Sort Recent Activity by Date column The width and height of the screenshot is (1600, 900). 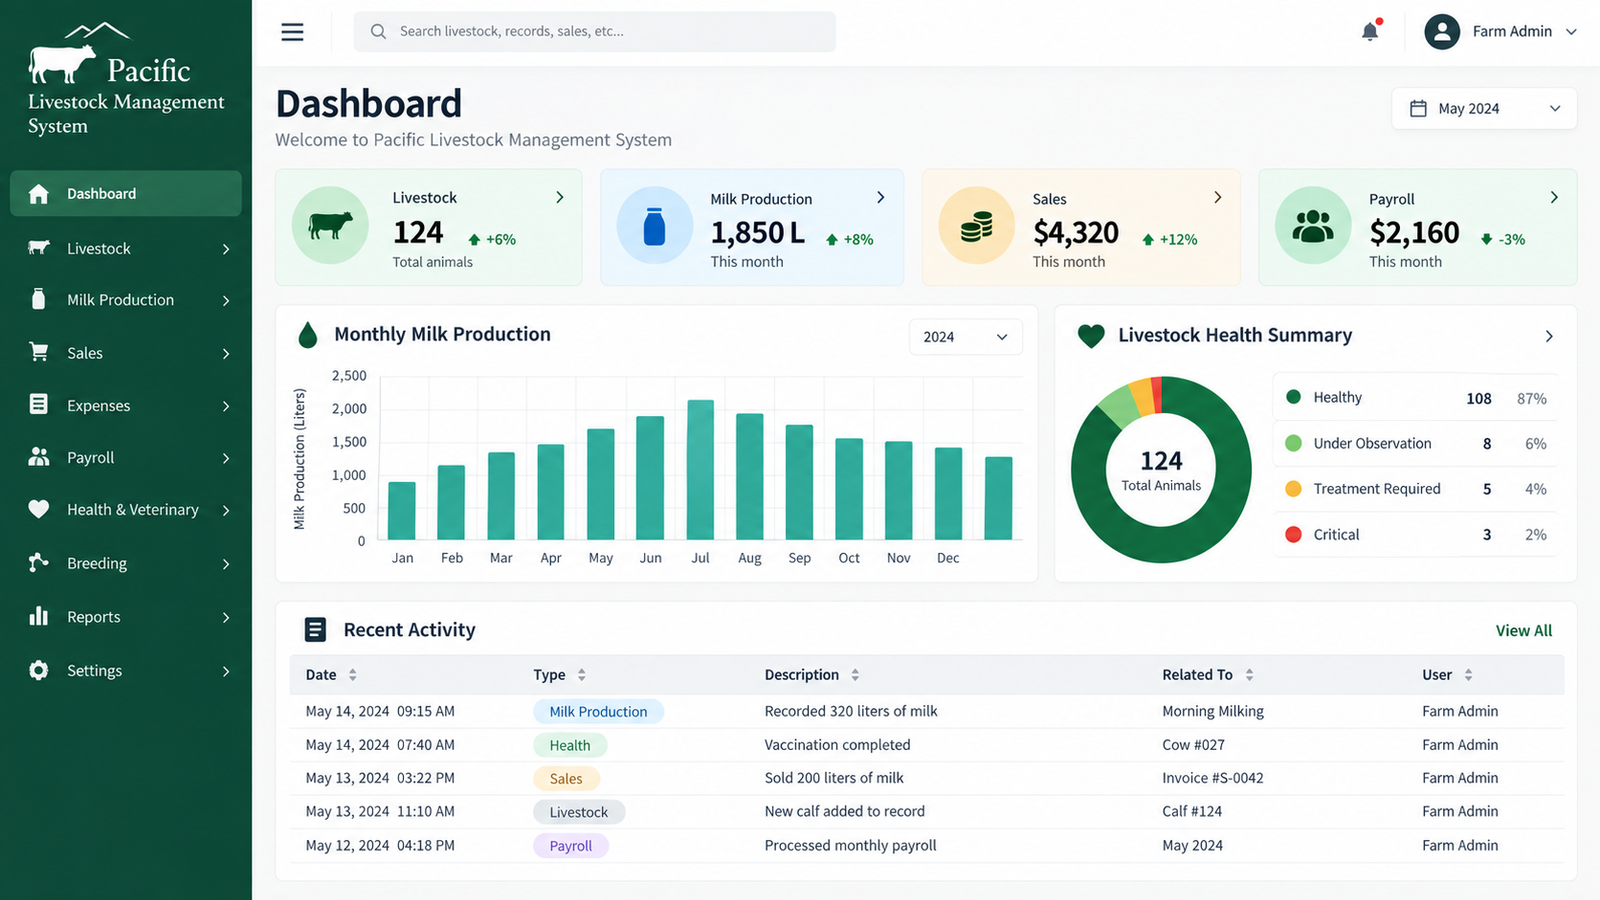tap(352, 675)
